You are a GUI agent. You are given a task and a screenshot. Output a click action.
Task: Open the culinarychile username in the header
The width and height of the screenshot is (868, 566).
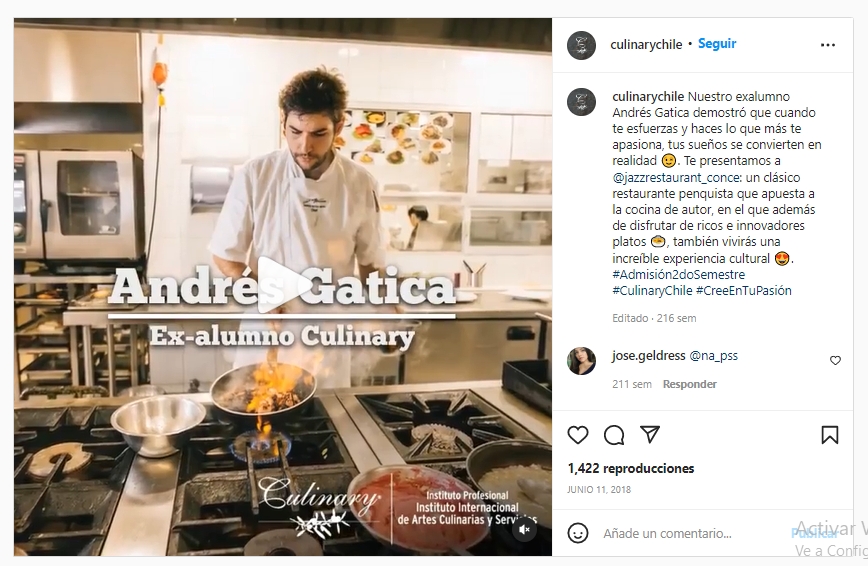point(646,44)
